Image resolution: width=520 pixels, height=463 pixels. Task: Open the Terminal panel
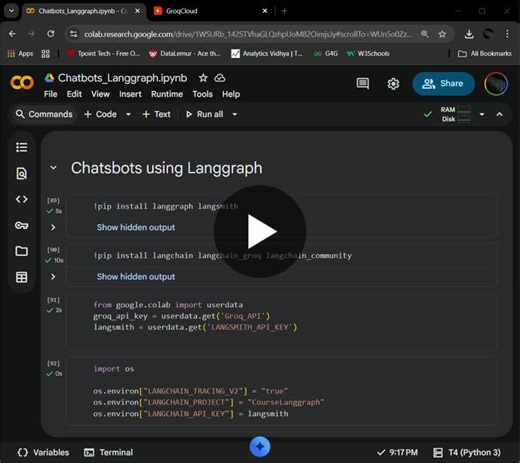(108, 452)
